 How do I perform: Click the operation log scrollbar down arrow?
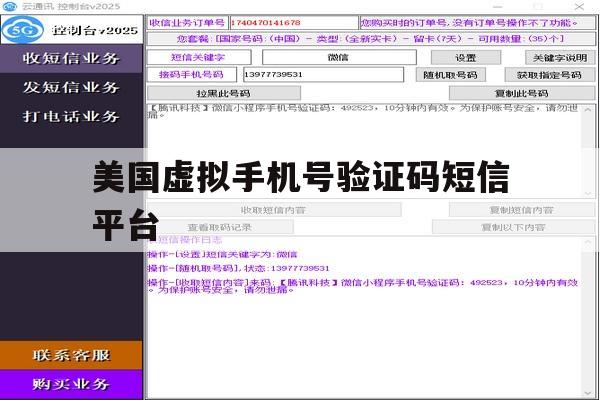pyautogui.click(x=588, y=393)
